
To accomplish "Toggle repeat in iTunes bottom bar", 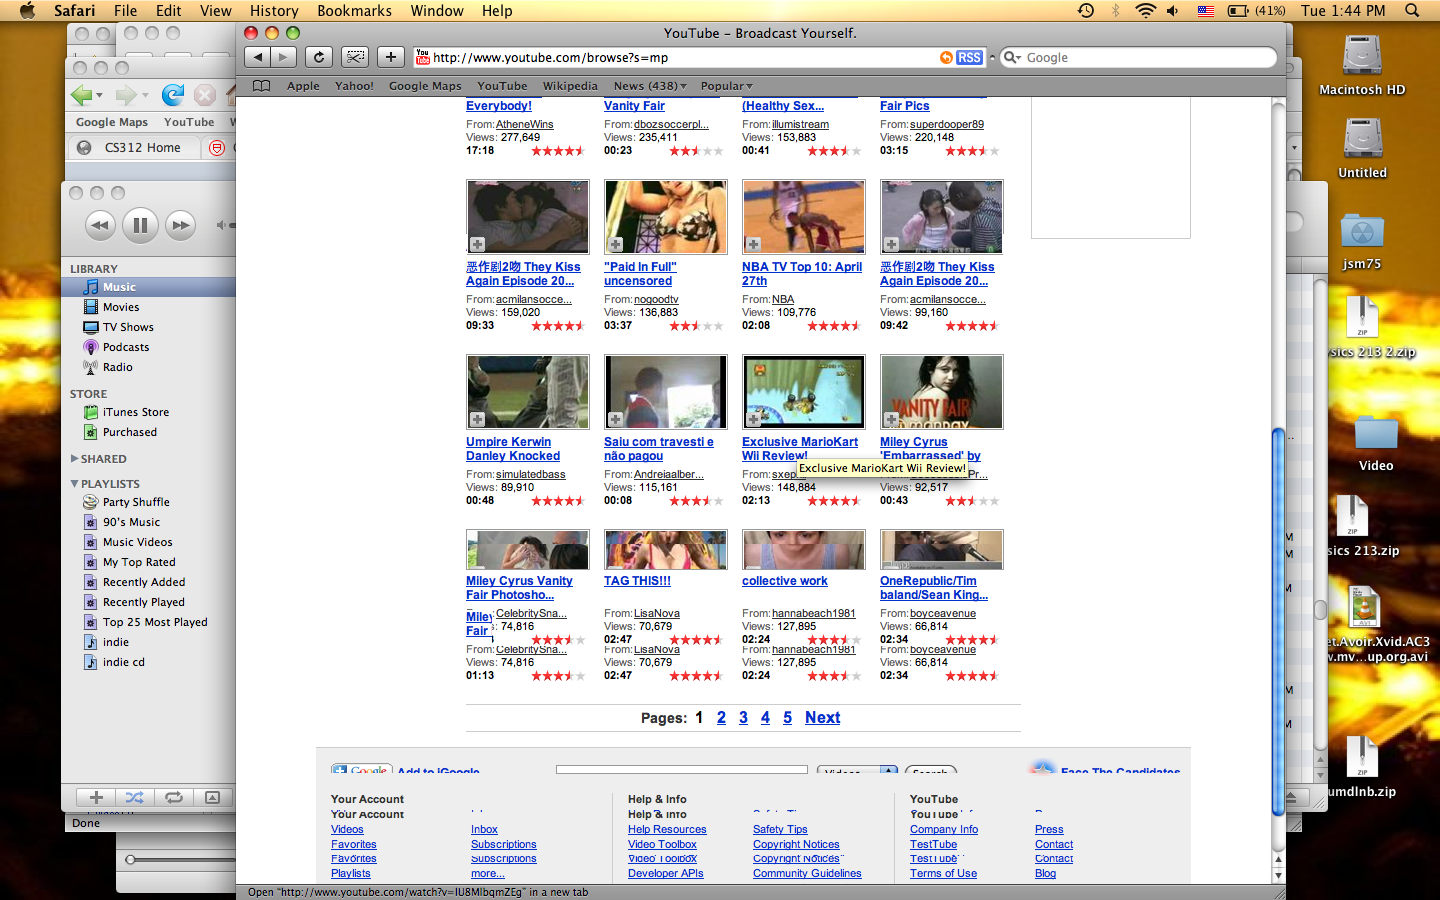I will click(x=173, y=797).
